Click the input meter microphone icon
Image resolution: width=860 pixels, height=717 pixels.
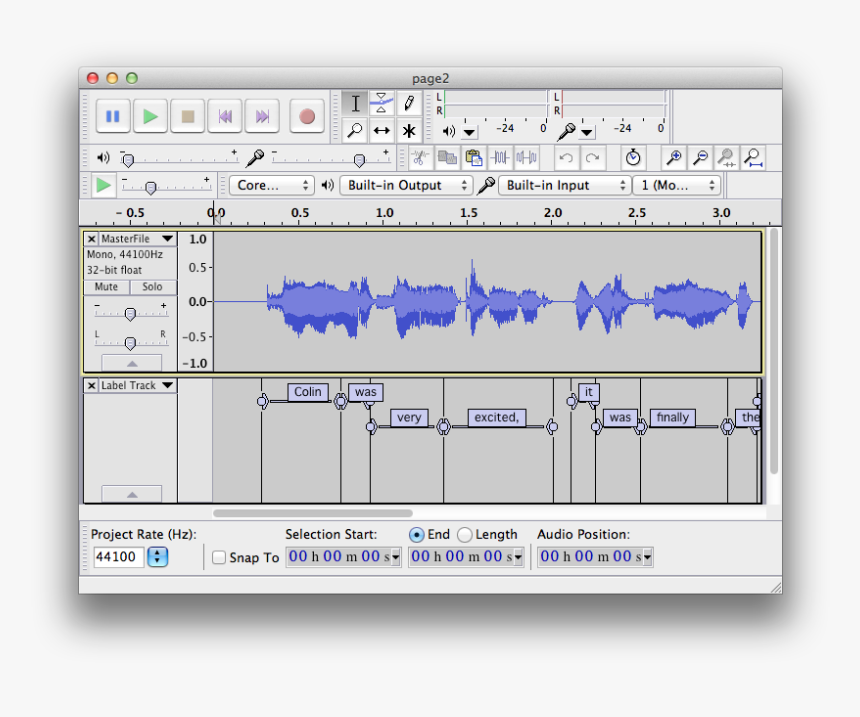click(x=566, y=131)
